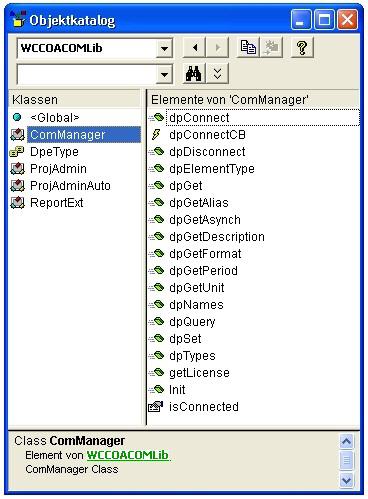Click the help question mark icon

tap(302, 47)
